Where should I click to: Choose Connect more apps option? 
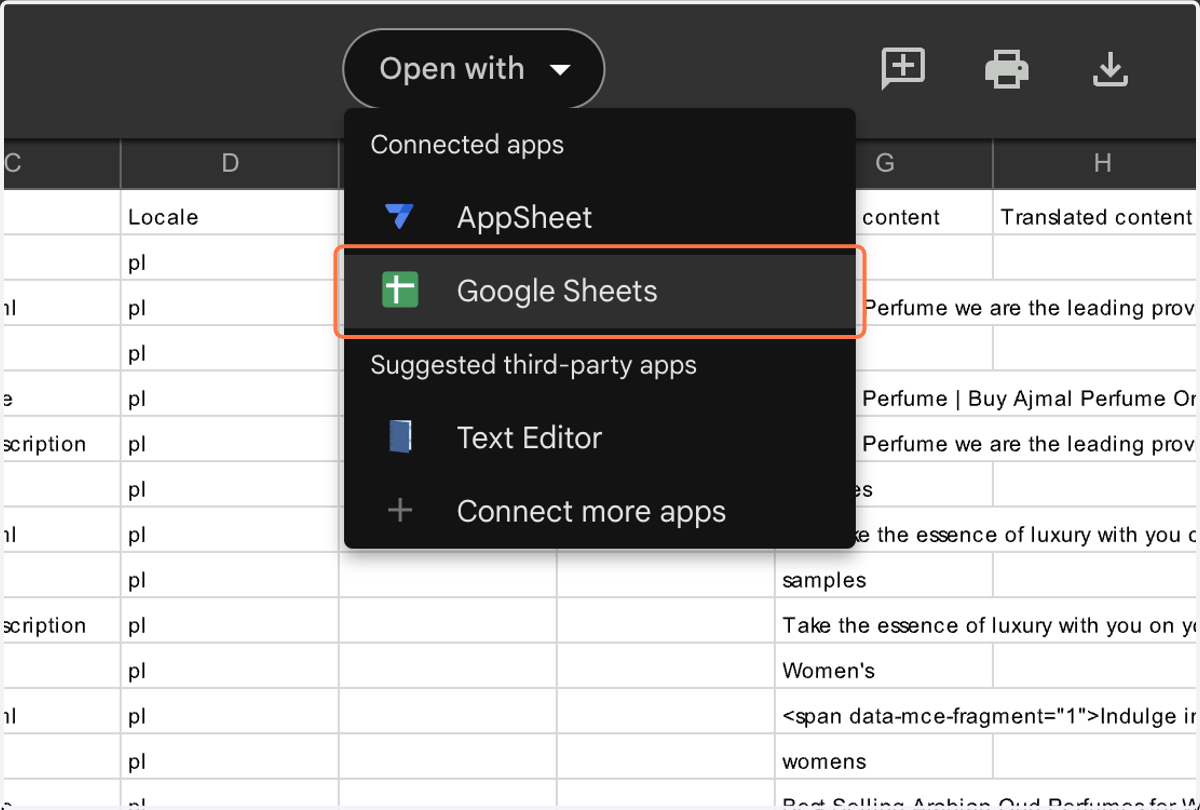pos(600,511)
